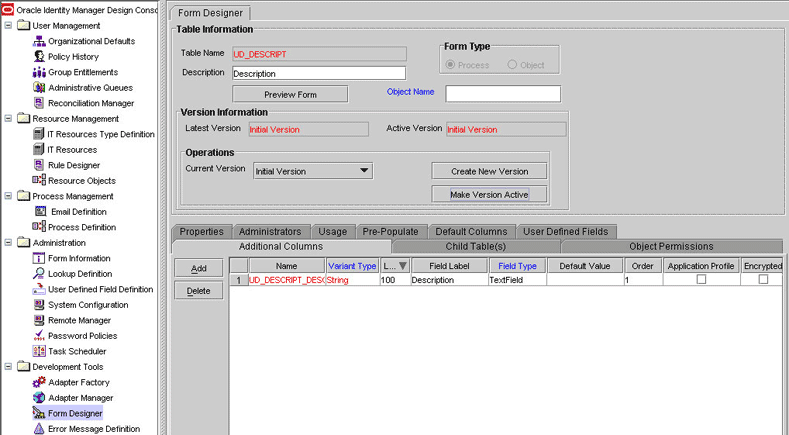The height and width of the screenshot is (435, 789).
Task: Switch to the Properties tab
Action: tap(202, 232)
